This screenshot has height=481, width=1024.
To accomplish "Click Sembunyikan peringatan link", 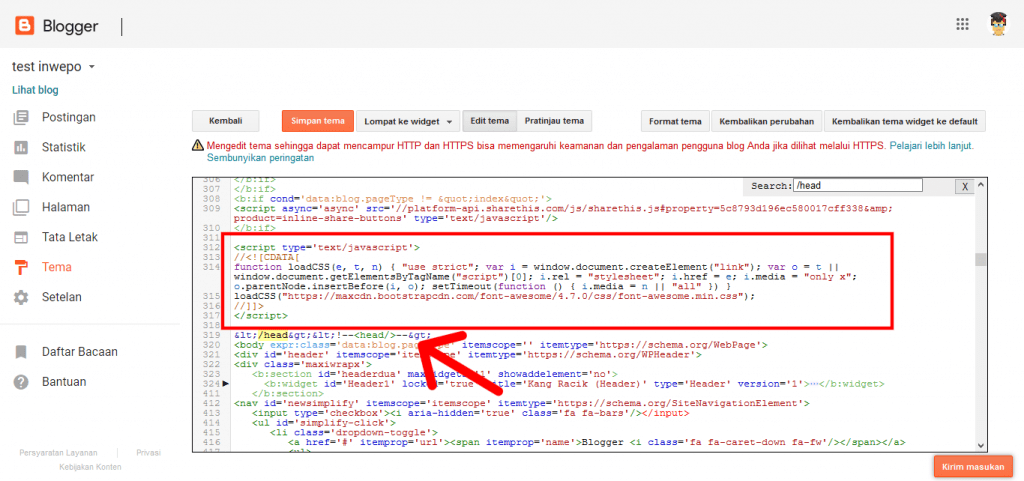I will coord(261,158).
